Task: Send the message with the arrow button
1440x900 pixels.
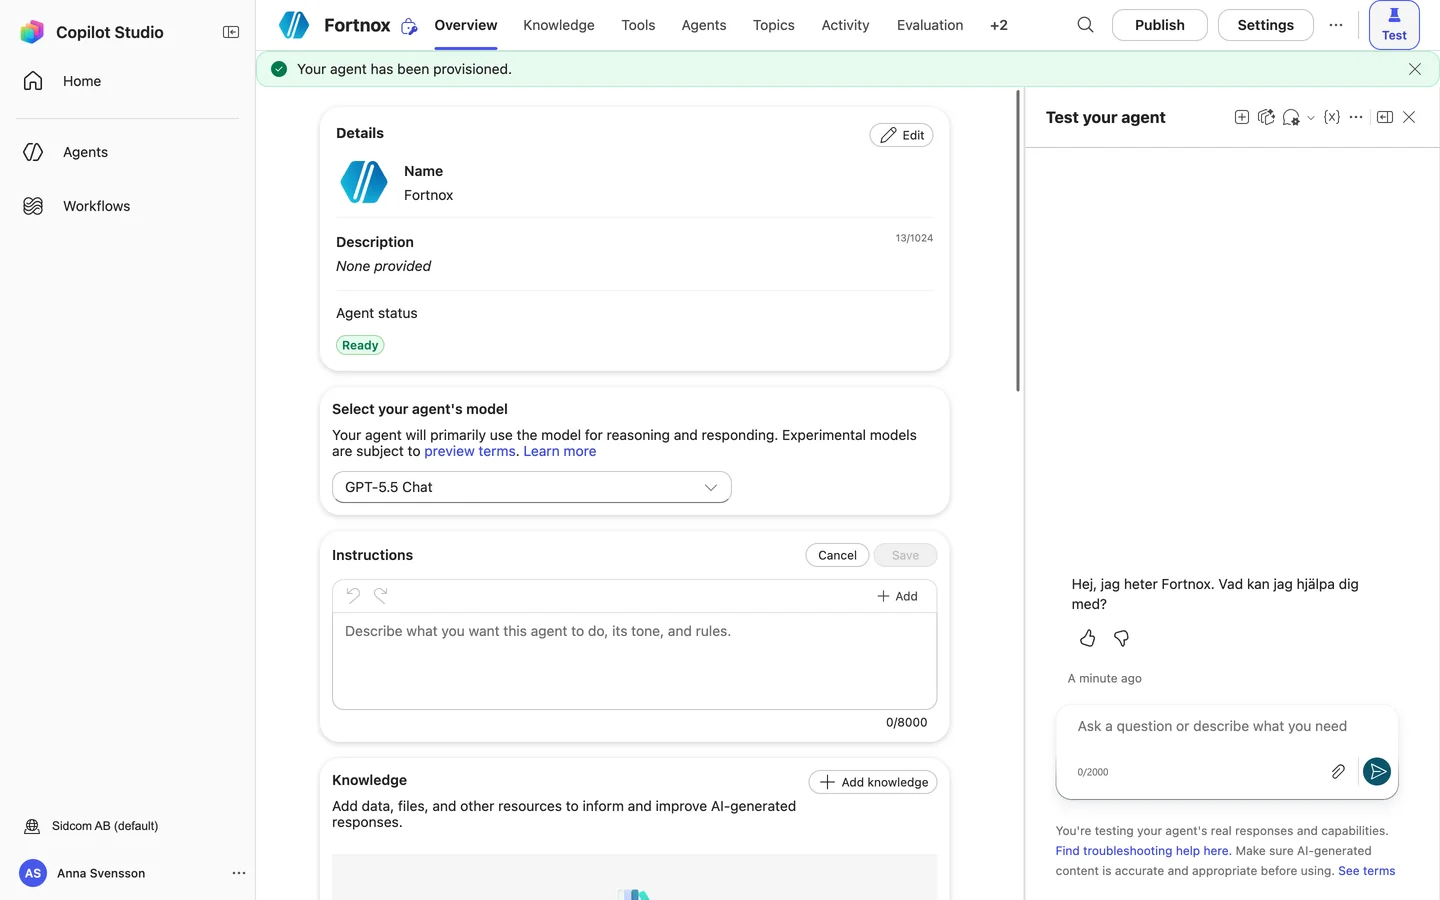Action: pyautogui.click(x=1377, y=771)
